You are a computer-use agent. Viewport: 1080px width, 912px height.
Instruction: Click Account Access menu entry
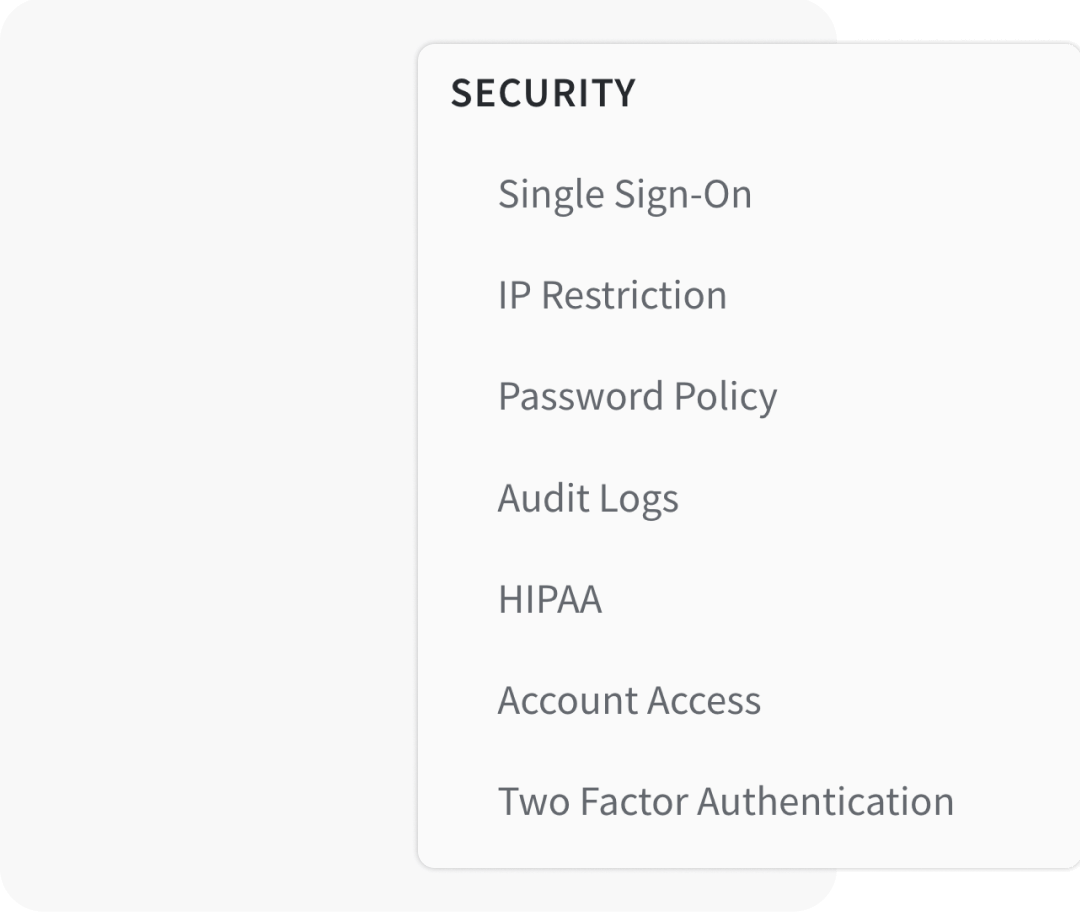pyautogui.click(x=630, y=700)
